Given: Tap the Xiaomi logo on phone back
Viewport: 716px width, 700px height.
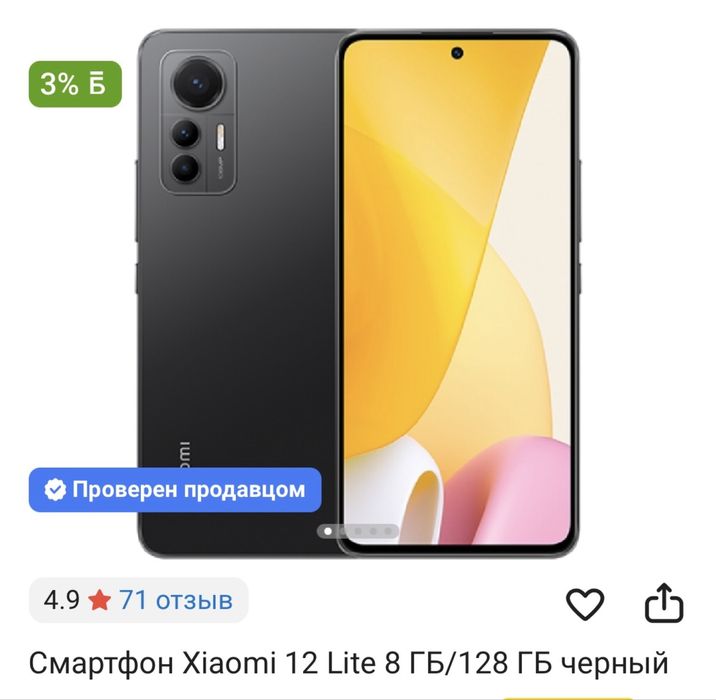Looking at the screenshot, I should (184, 454).
